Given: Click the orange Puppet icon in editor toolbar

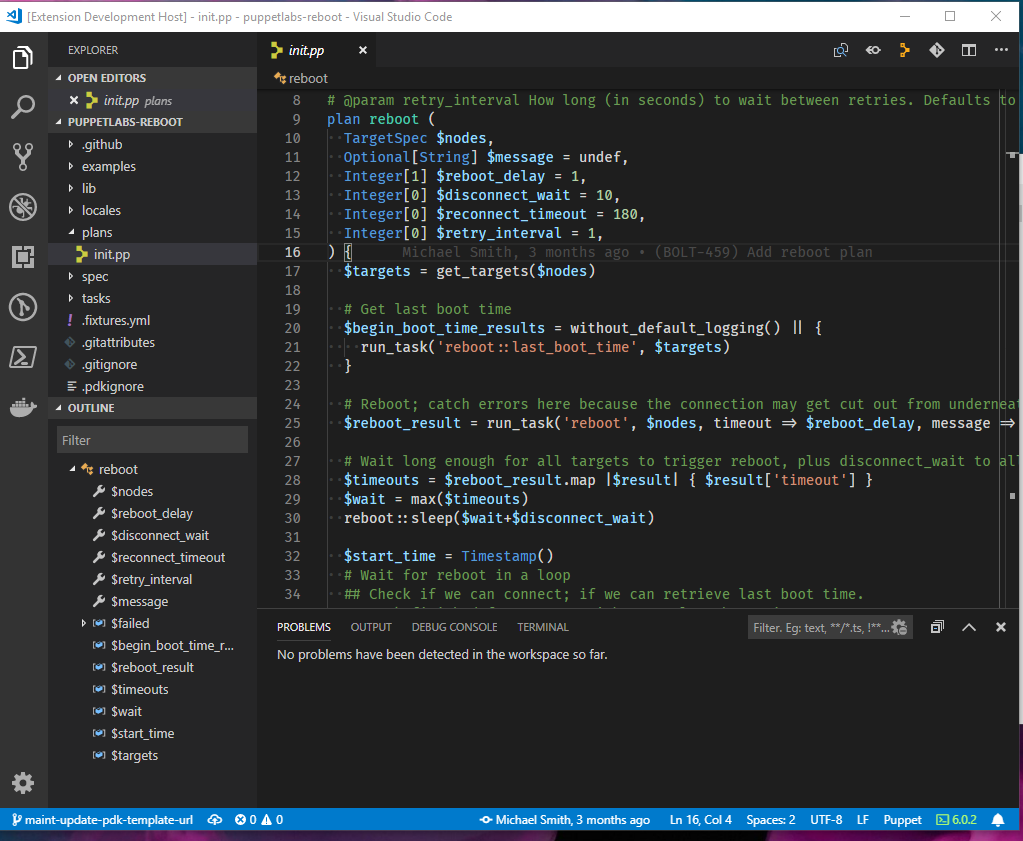Looking at the screenshot, I should [x=905, y=50].
